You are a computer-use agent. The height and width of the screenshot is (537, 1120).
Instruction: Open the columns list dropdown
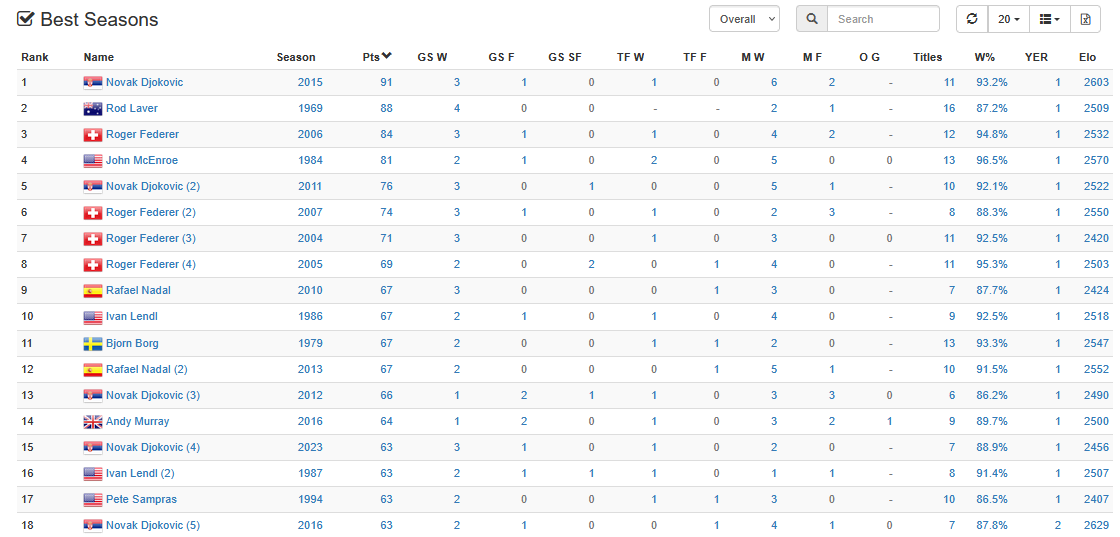pos(1050,19)
